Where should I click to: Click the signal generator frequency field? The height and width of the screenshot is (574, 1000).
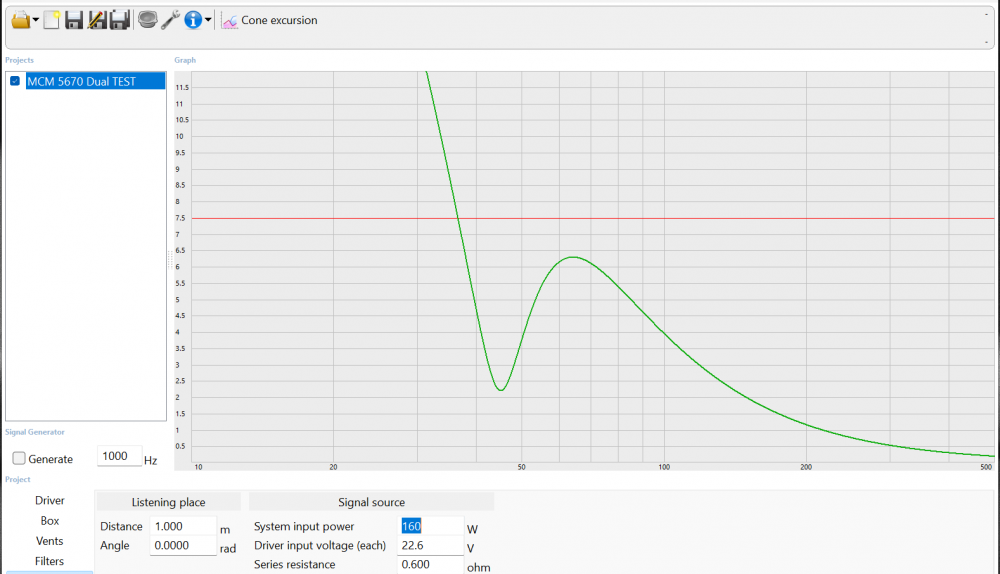click(x=119, y=456)
